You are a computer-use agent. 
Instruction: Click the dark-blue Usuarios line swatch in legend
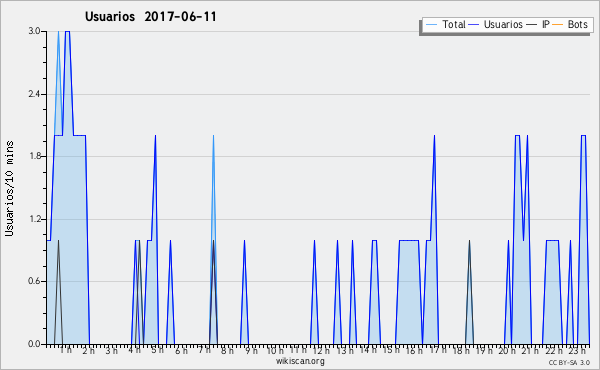474,25
